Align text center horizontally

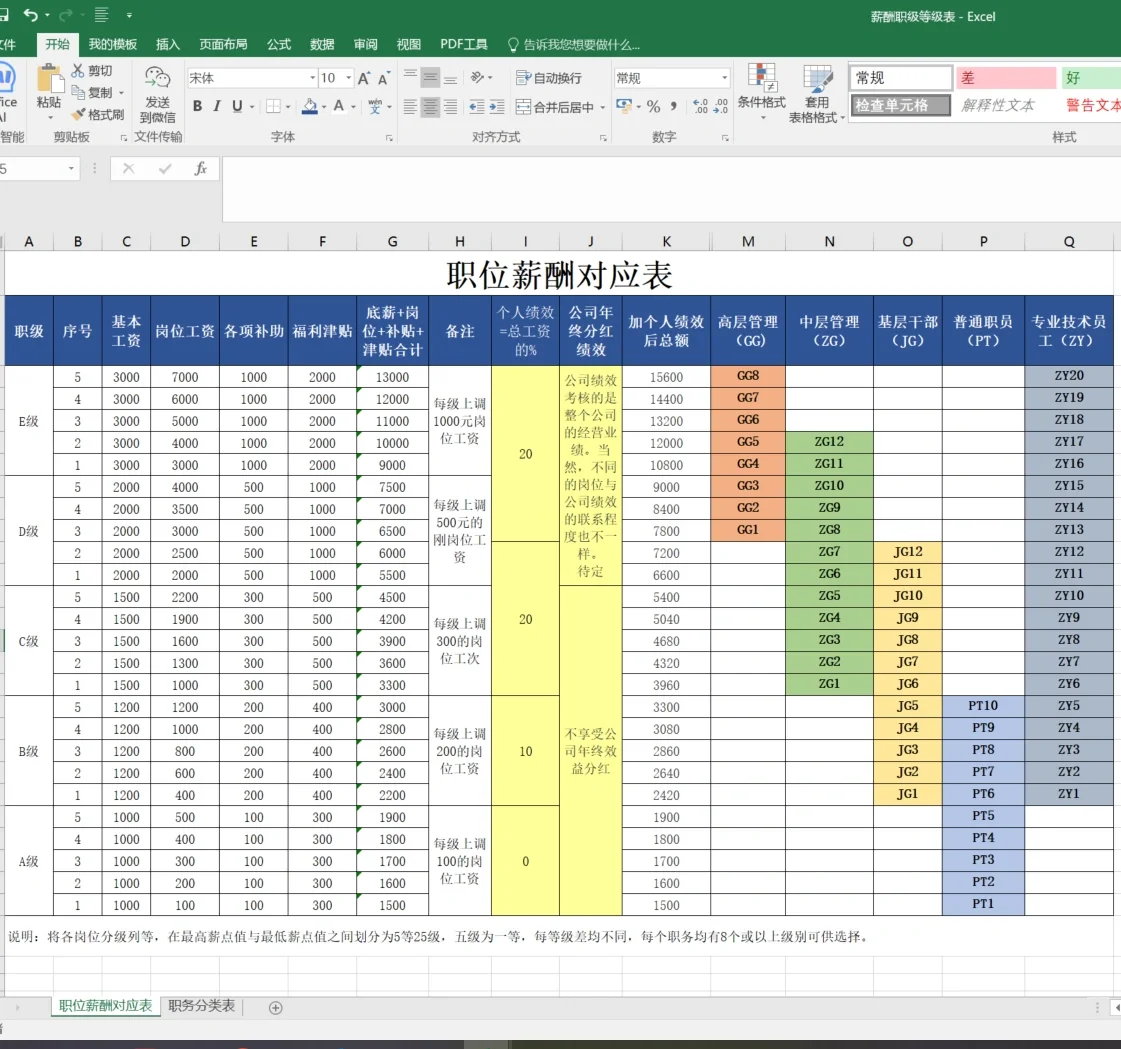[430, 107]
